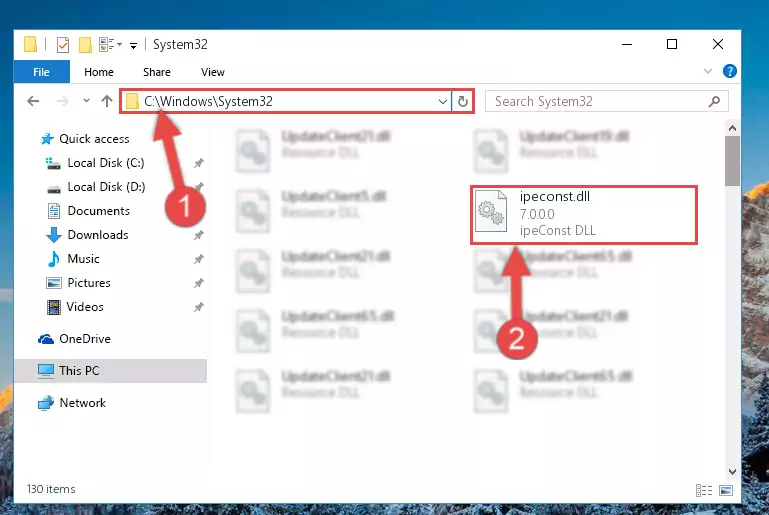The width and height of the screenshot is (769, 515).
Task: Expand the ribbon with the chevron
Action: [708, 71]
